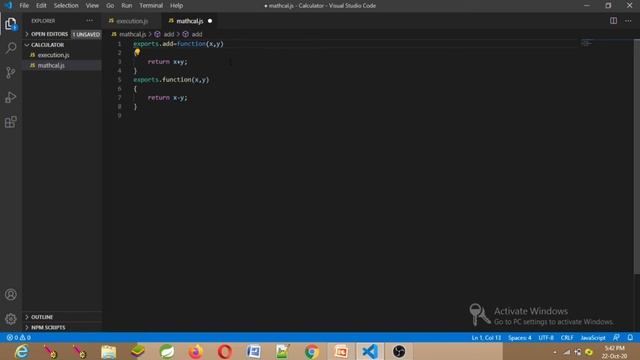Click 'return x-y;' code line

tap(167, 98)
